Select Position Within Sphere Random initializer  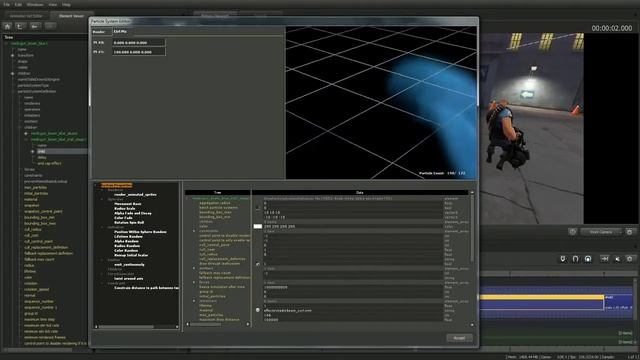click(140, 232)
